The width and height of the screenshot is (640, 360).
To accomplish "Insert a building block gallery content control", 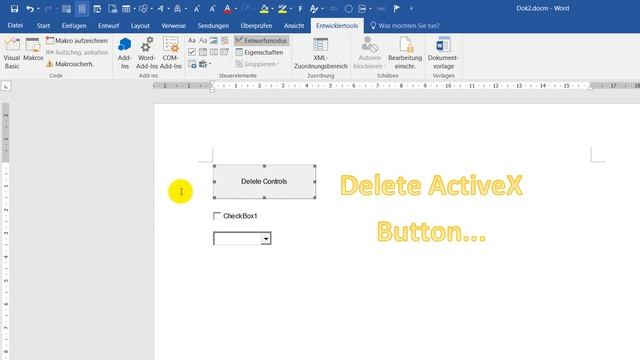I will [224, 40].
